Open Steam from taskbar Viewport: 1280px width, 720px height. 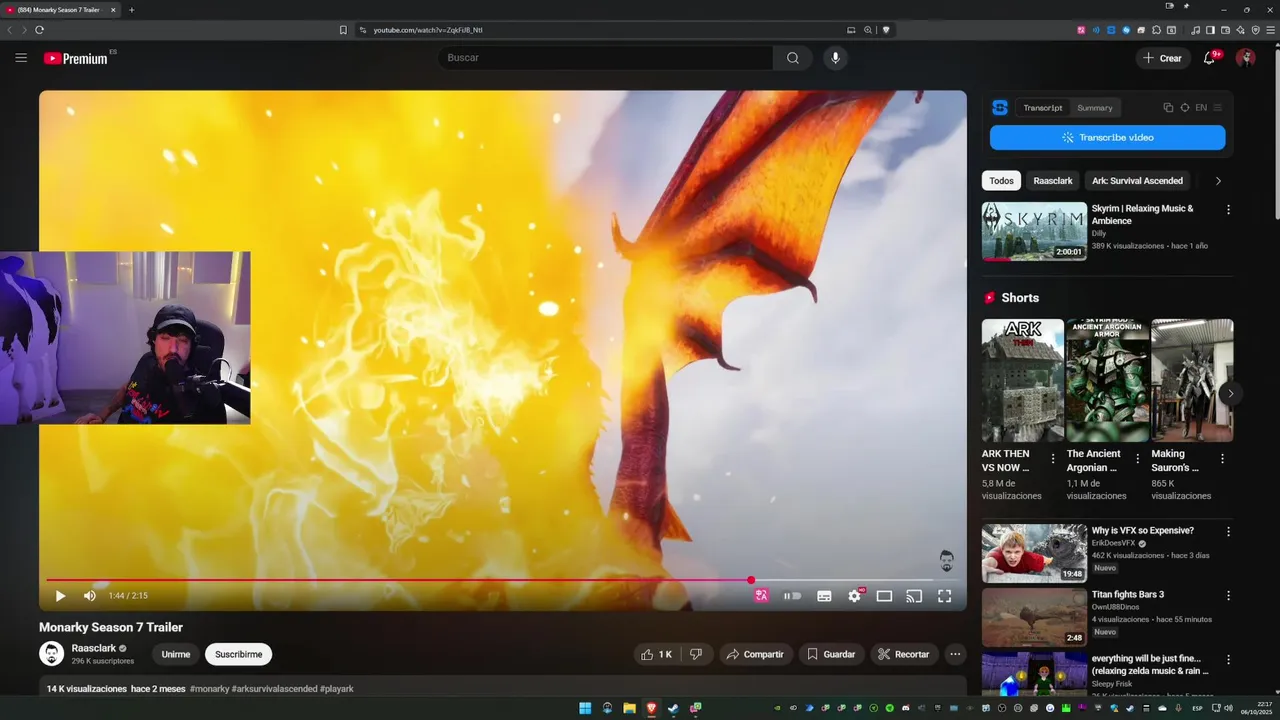tap(673, 708)
